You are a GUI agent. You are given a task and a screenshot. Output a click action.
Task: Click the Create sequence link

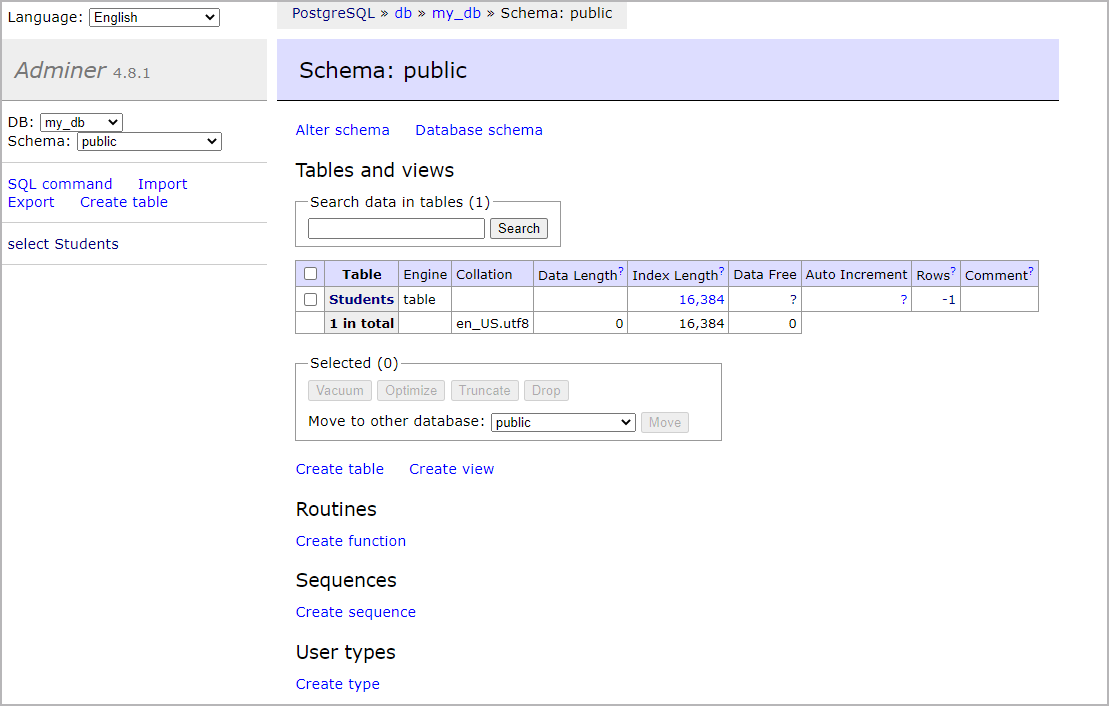tap(356, 613)
